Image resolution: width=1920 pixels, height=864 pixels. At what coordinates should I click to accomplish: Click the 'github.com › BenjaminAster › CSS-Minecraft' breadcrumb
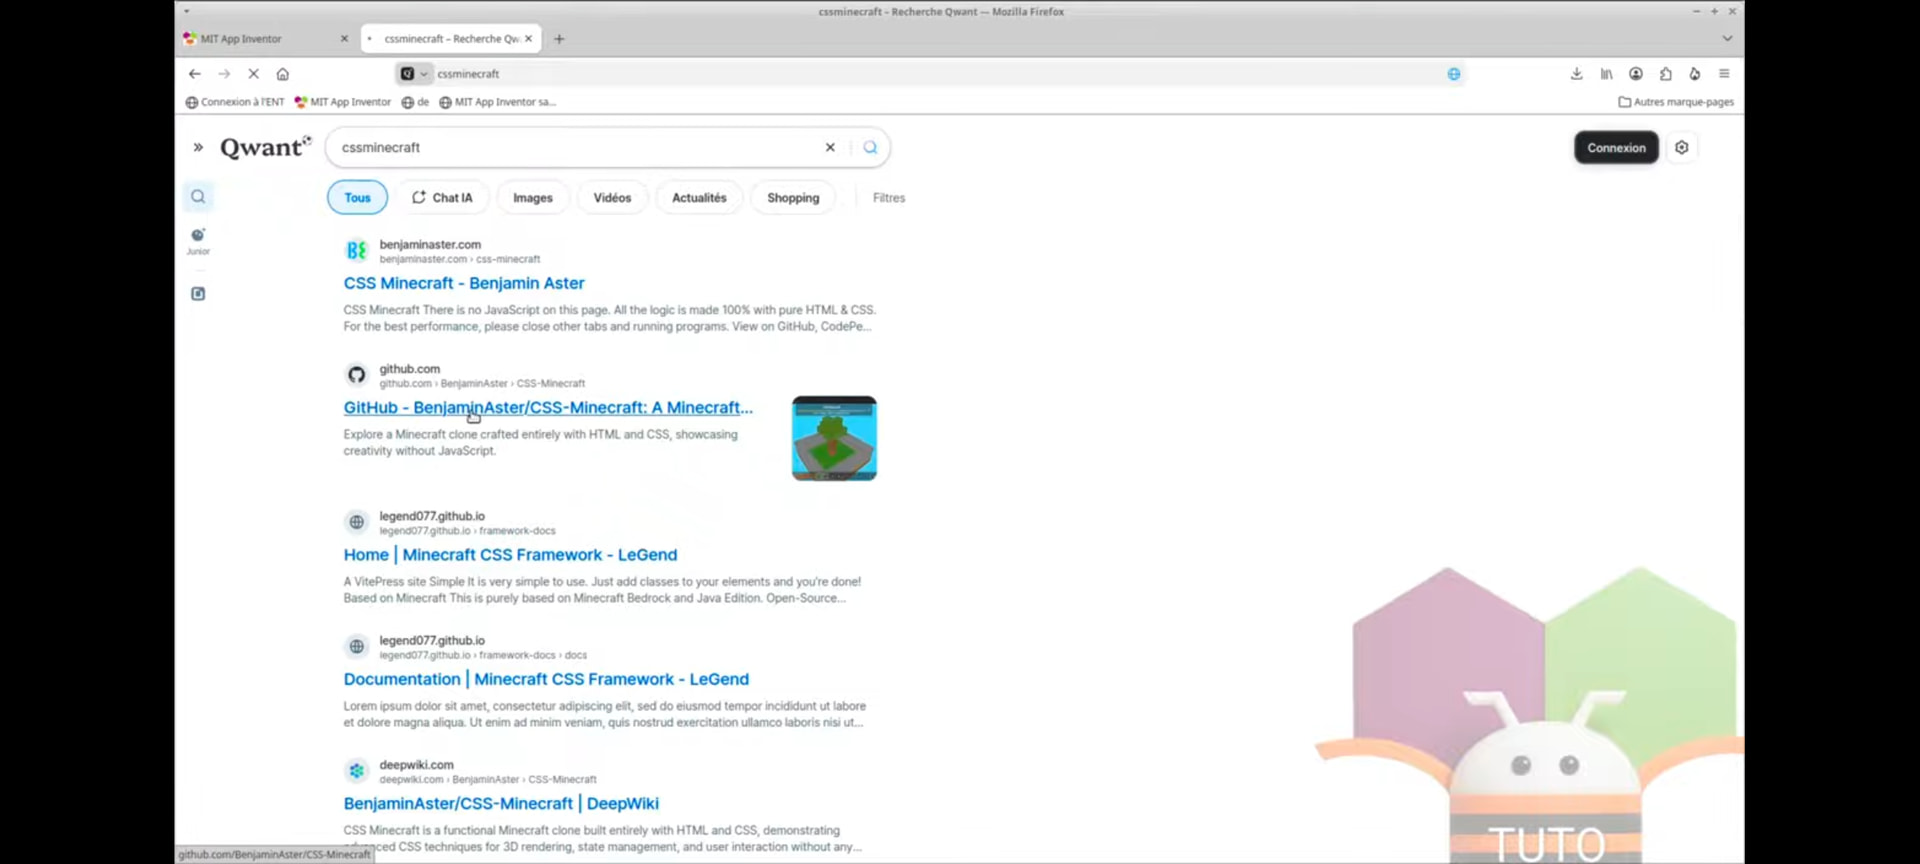(x=482, y=383)
